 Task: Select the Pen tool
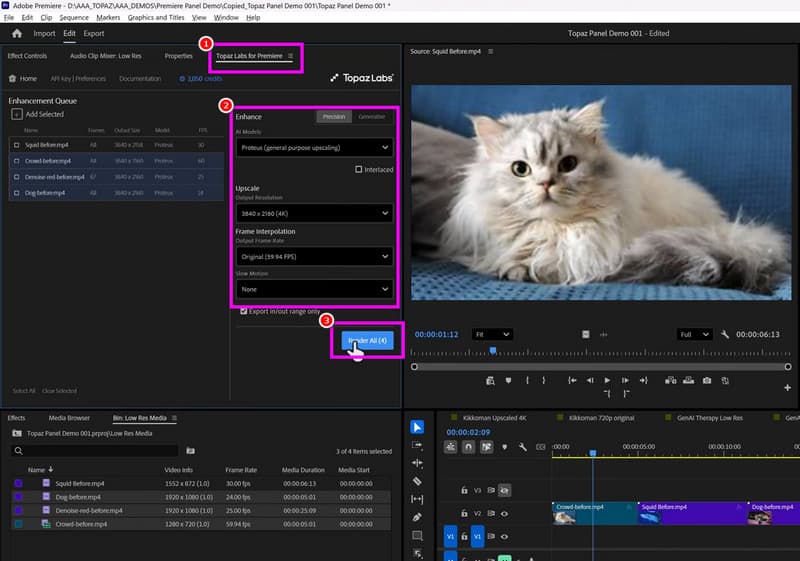click(417, 517)
